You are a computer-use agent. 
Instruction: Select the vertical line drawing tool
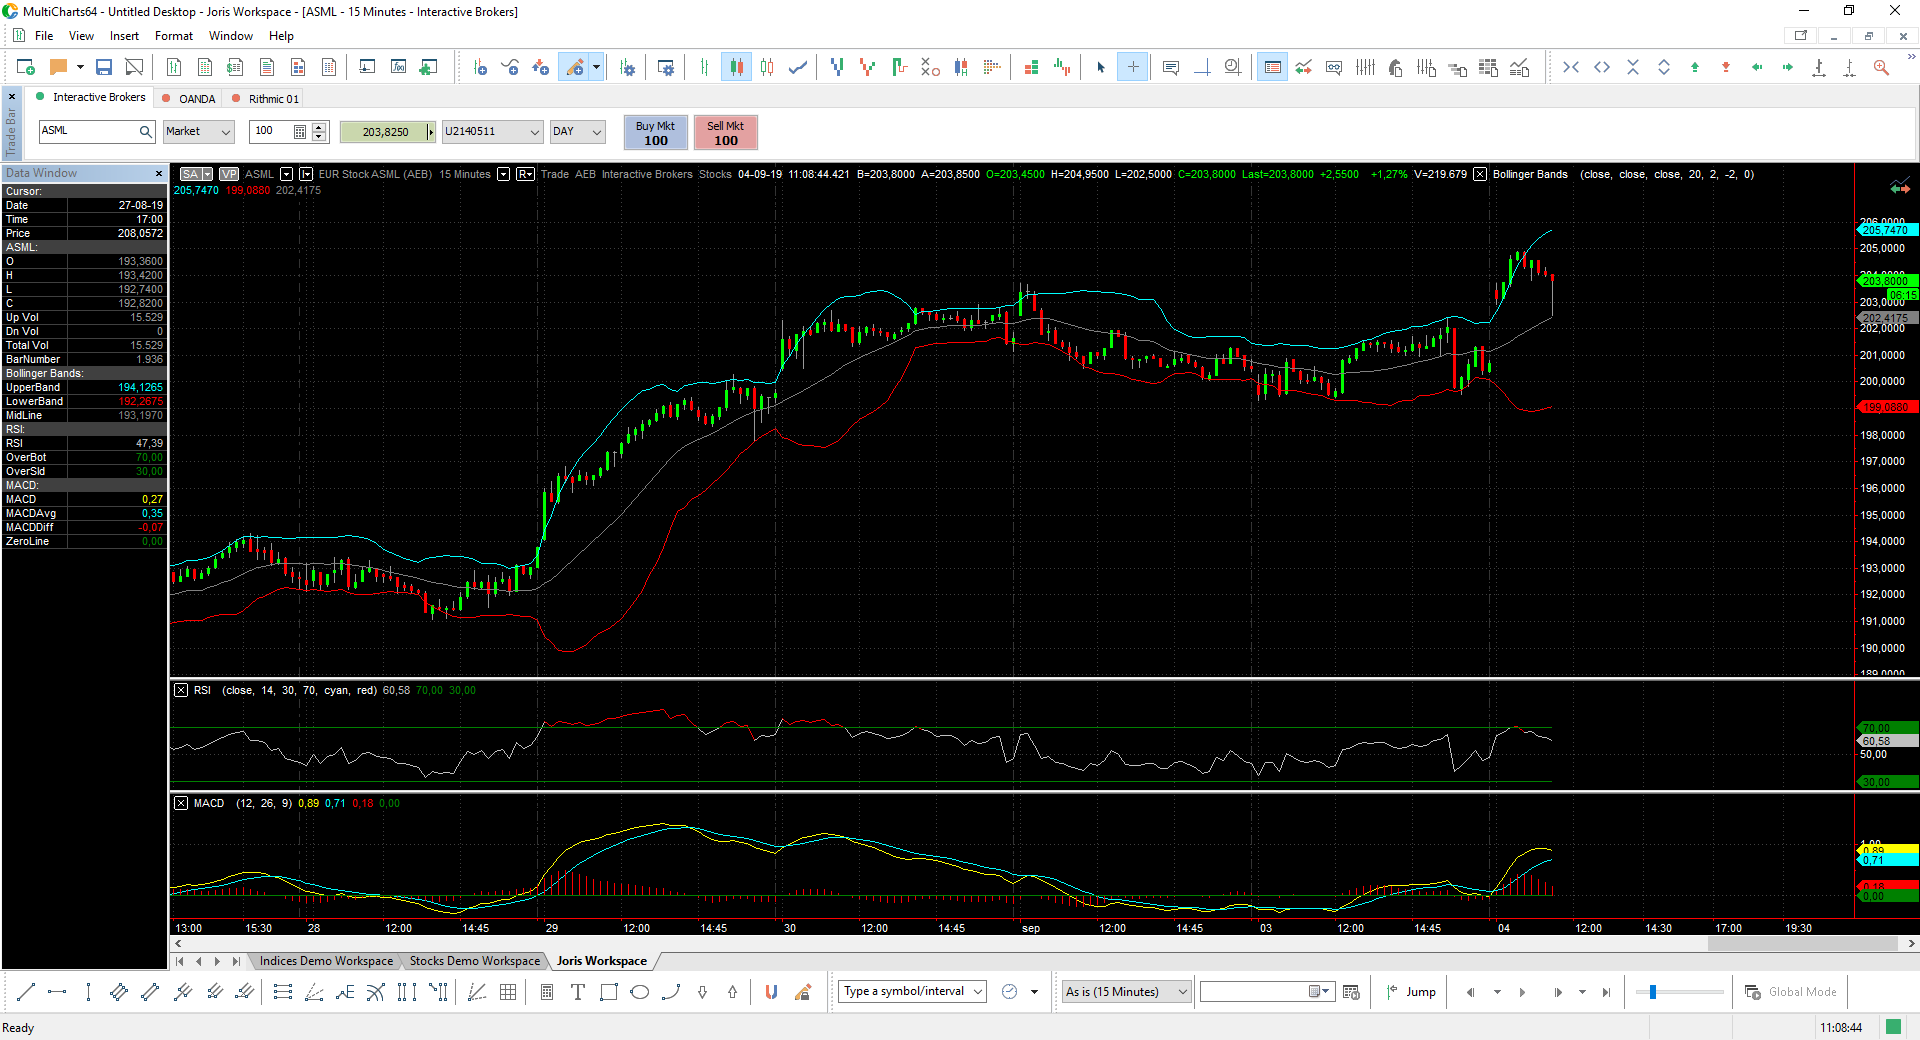(88, 992)
